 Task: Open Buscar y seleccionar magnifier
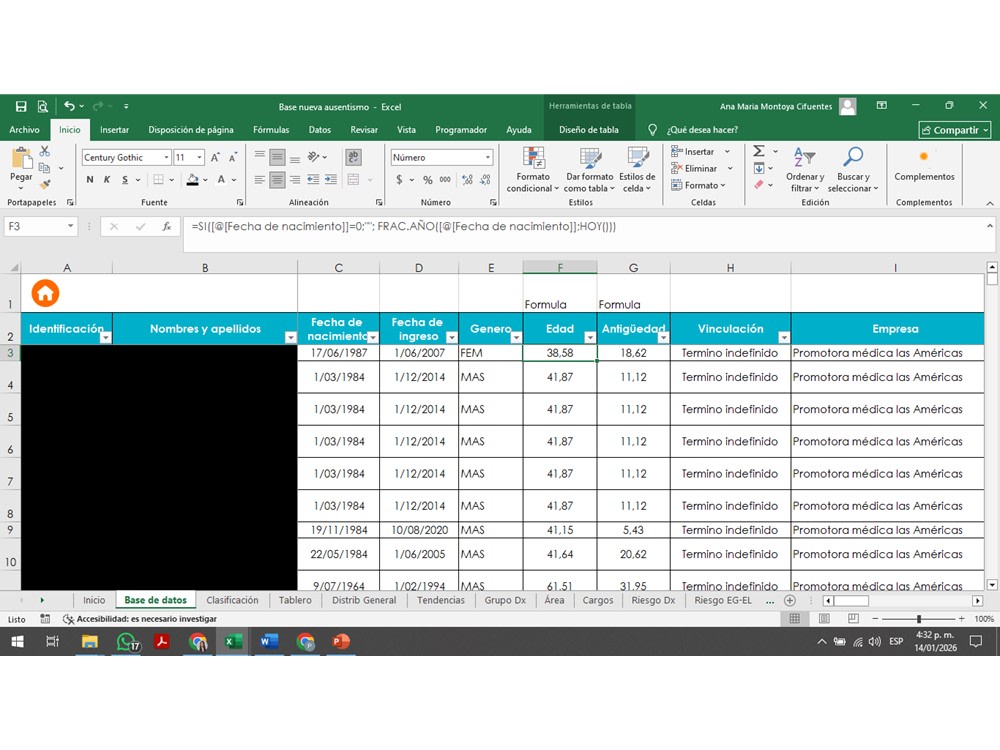coord(853,157)
